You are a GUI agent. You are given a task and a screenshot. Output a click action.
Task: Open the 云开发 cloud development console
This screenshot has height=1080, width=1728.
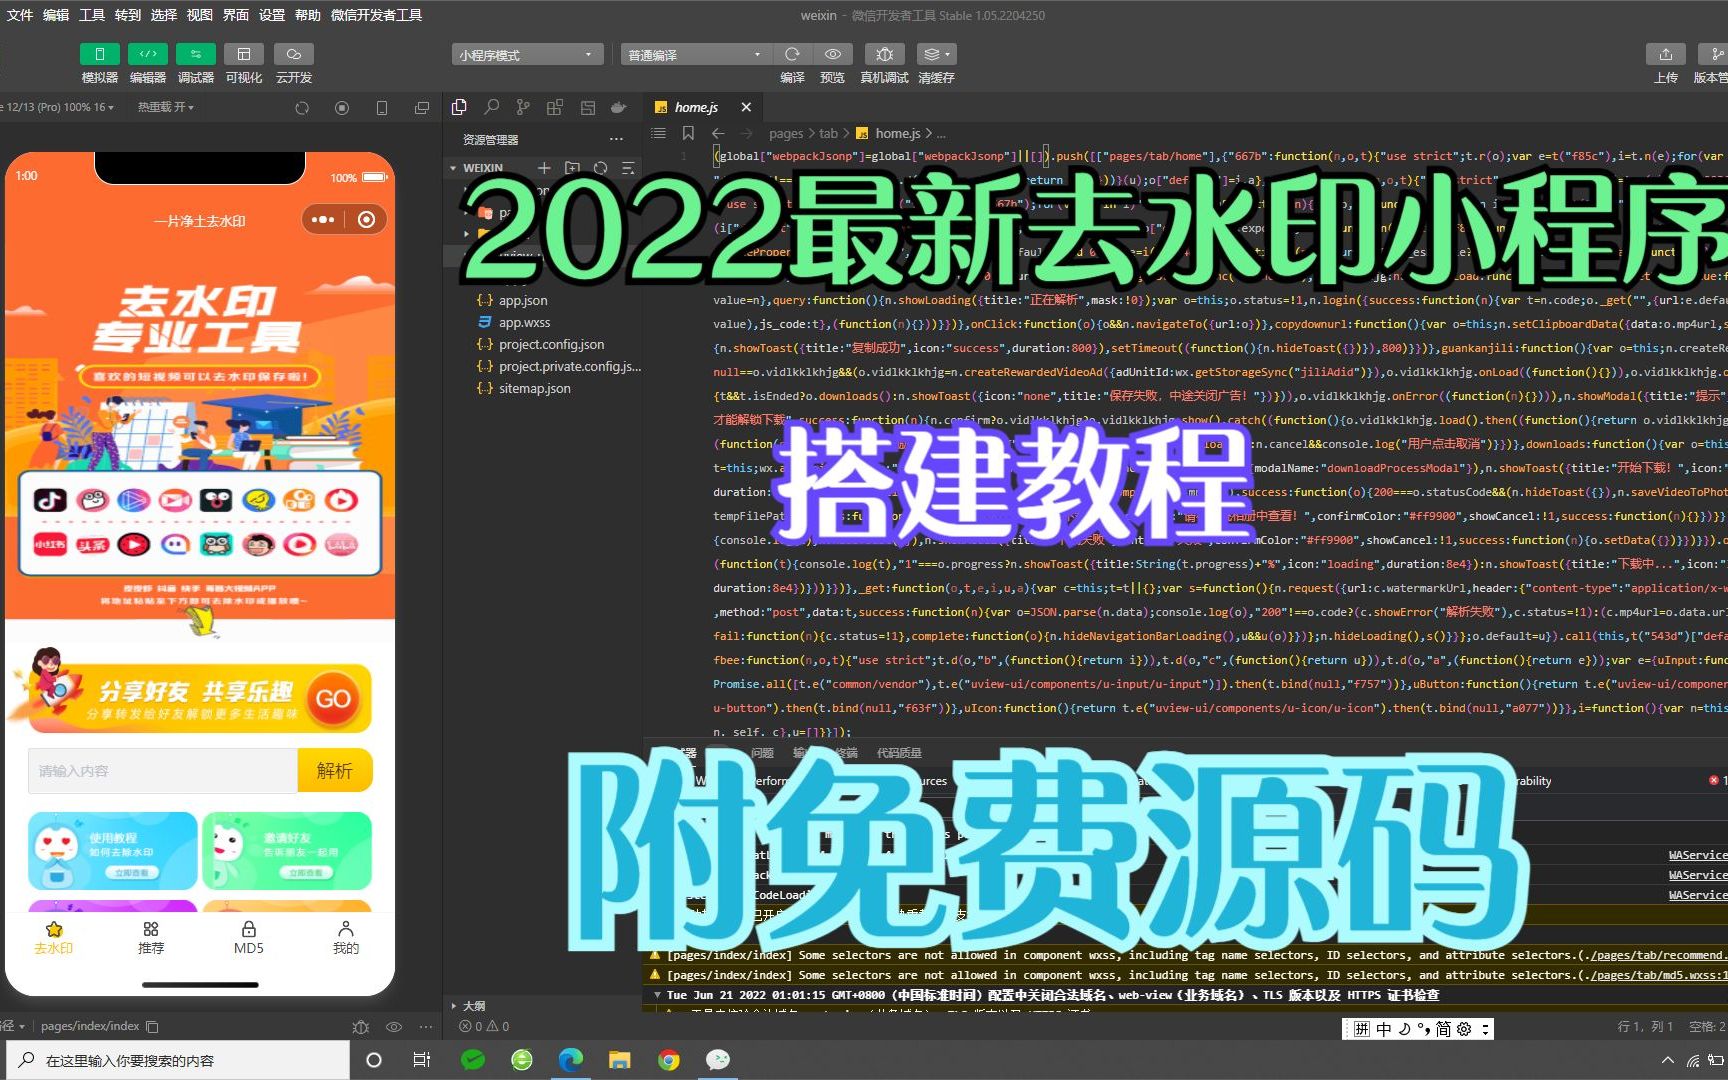[x=293, y=54]
